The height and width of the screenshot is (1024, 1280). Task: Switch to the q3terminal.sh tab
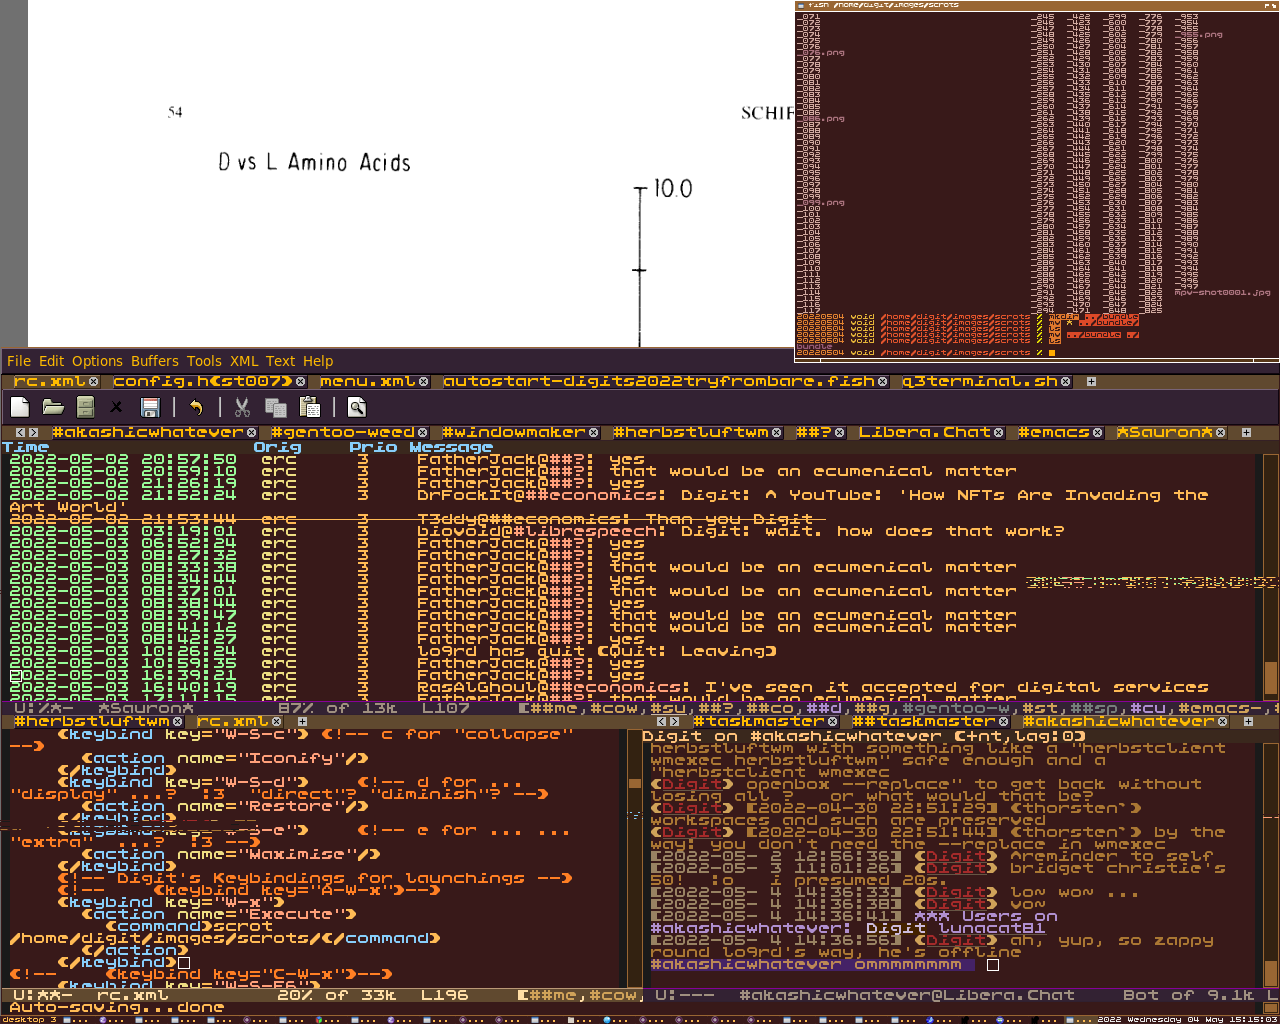[x=980, y=382]
